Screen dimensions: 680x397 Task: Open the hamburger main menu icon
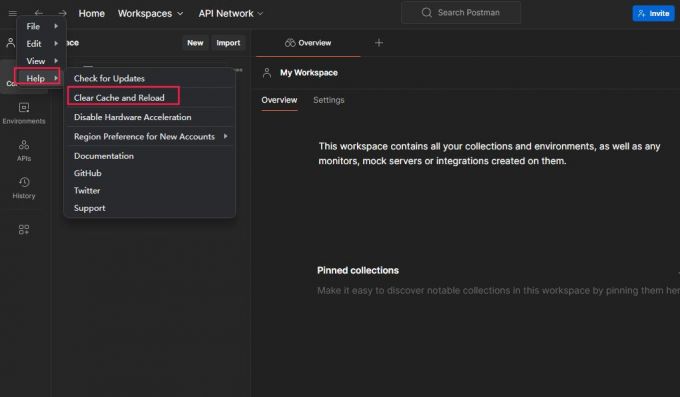point(13,13)
